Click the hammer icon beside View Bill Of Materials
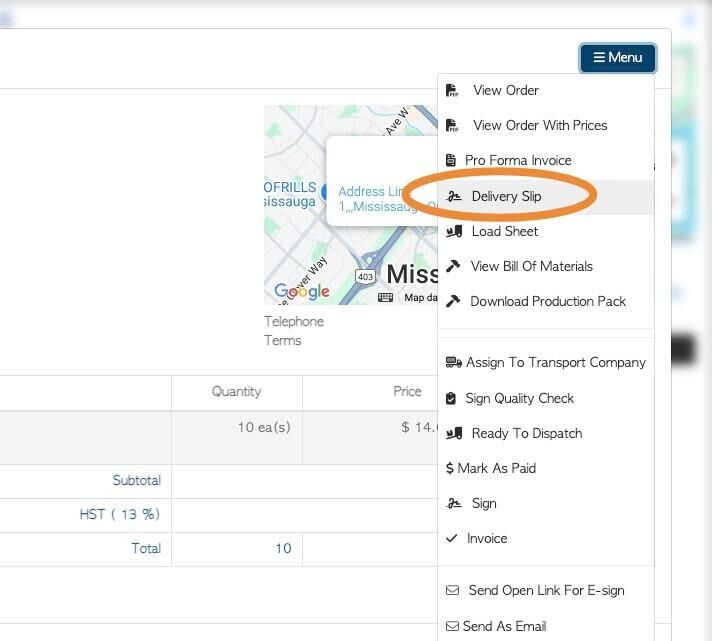The image size is (712, 641). tap(453, 267)
